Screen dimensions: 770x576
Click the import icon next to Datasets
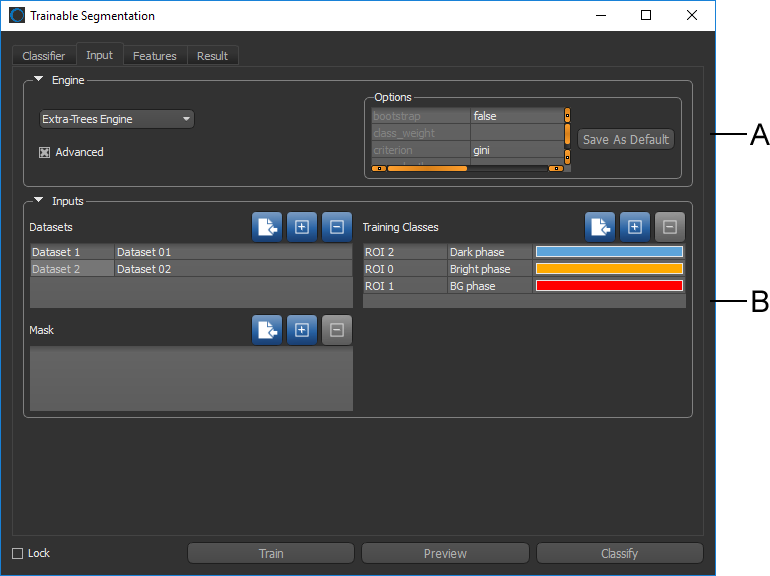point(268,227)
